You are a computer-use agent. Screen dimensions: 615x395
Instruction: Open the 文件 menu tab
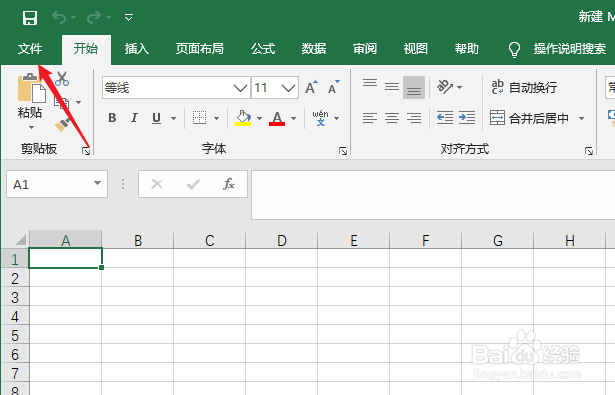pyautogui.click(x=30, y=49)
